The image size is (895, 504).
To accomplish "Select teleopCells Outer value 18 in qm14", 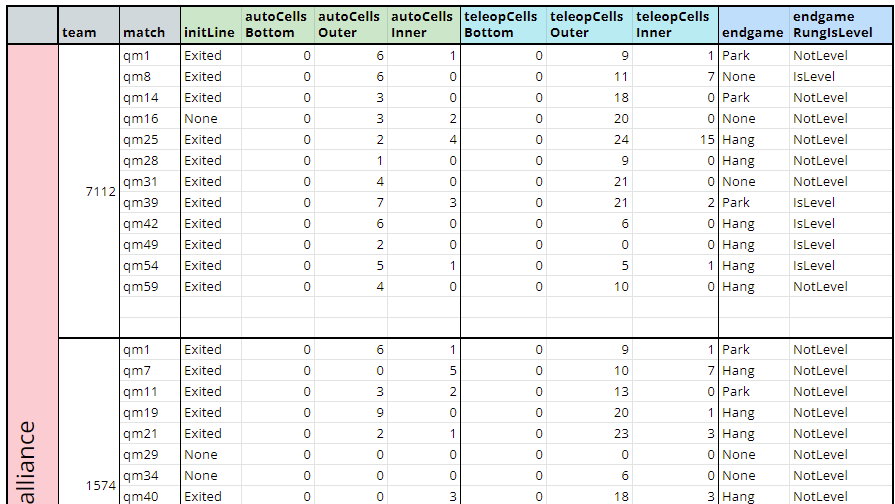I will pyautogui.click(x=589, y=98).
